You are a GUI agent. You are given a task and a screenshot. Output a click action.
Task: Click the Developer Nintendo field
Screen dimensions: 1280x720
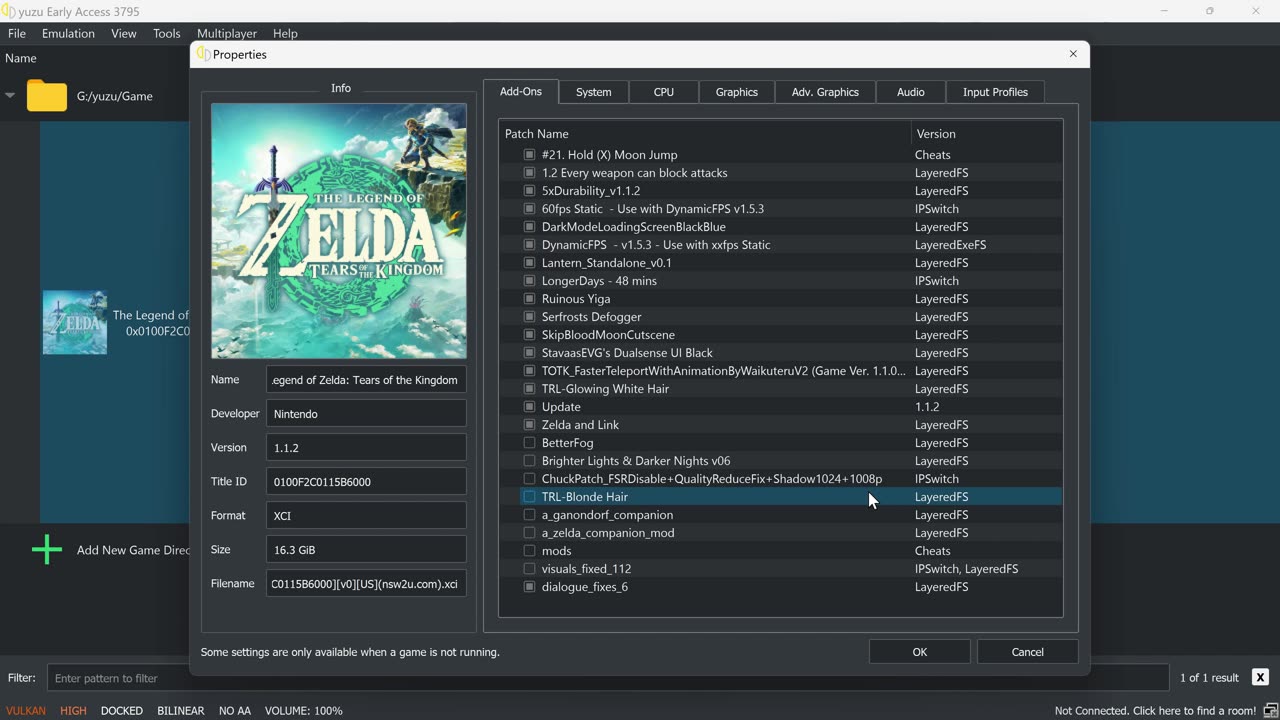pos(366,414)
